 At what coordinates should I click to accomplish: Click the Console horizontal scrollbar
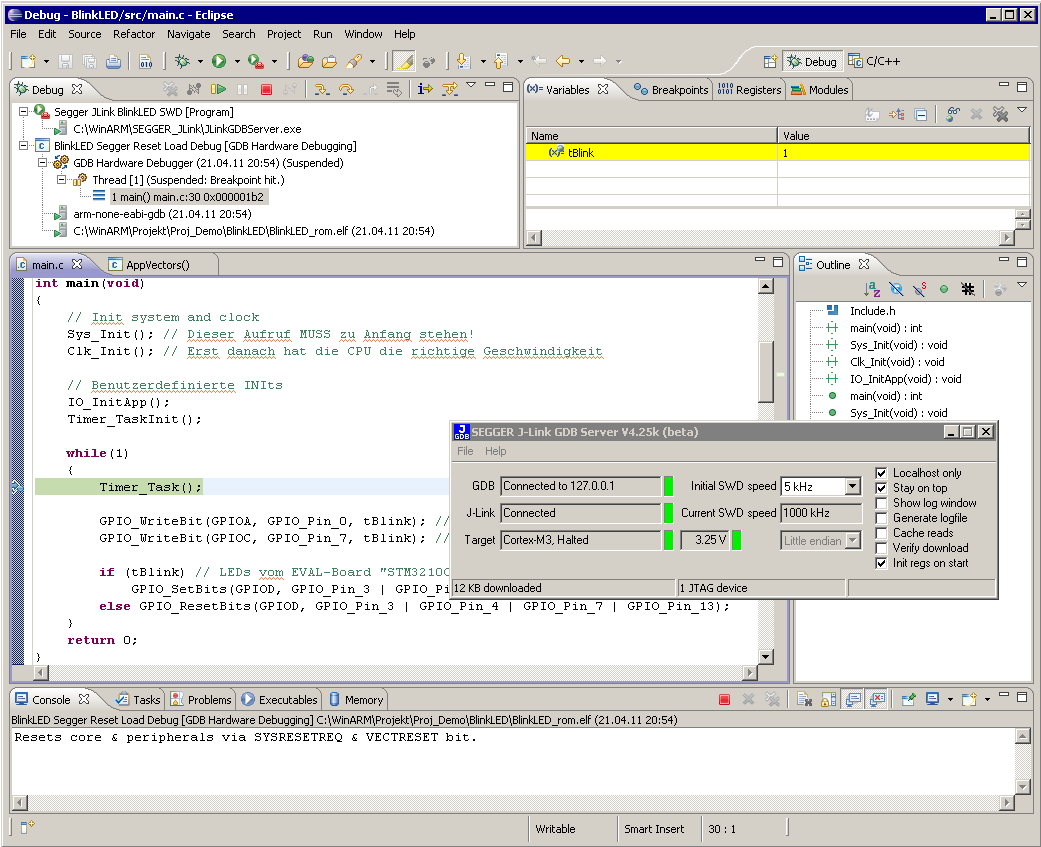pos(513,803)
